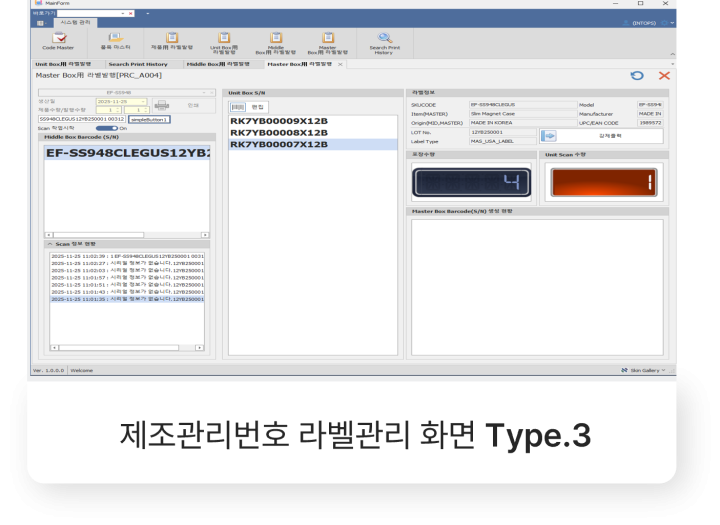Click the quantity spinner beside the printer button
This screenshot has width=720, height=525.
[x=136, y=110]
